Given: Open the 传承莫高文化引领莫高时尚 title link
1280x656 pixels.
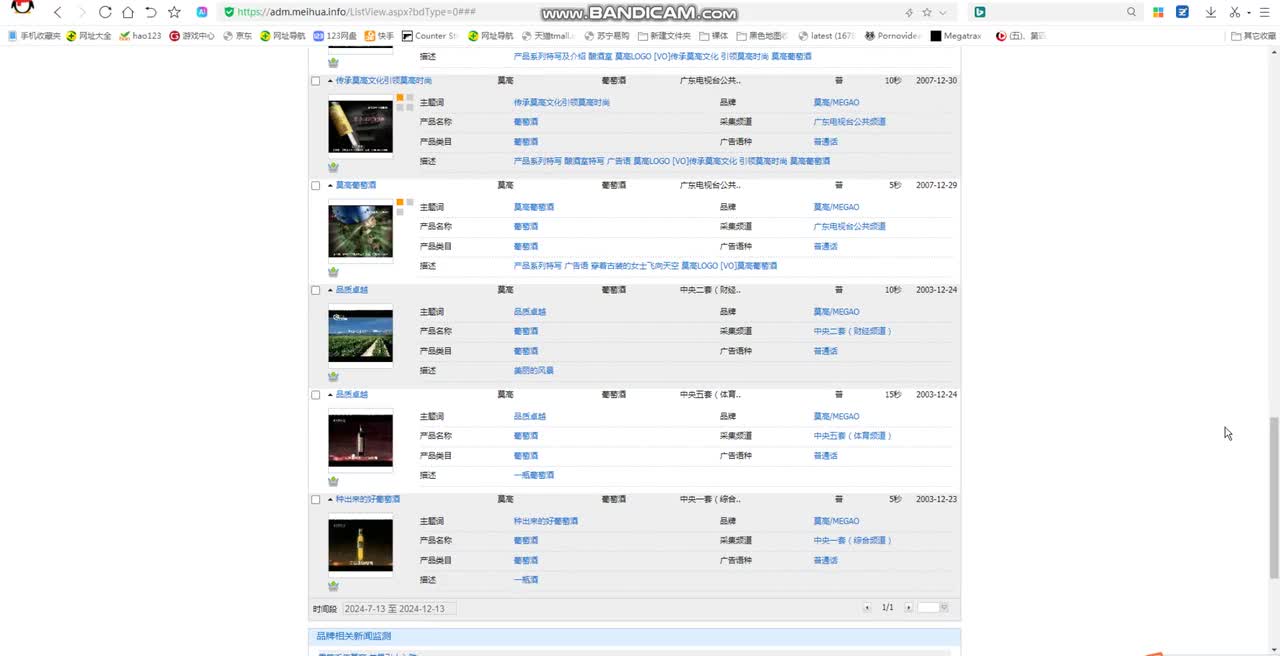Looking at the screenshot, I should [x=383, y=80].
